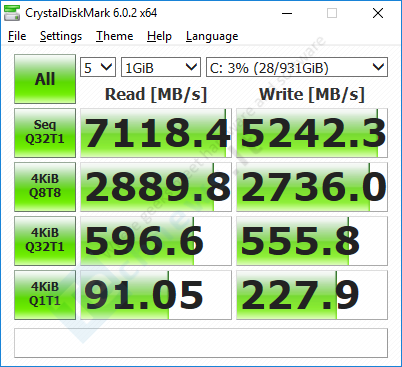This screenshot has height=367, width=402.
Task: Open the File menu
Action: [17, 36]
